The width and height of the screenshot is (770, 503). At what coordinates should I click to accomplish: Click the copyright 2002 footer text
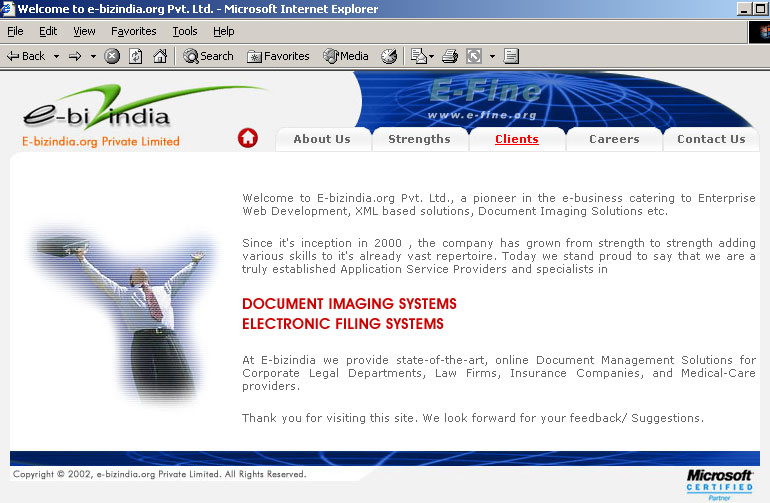click(160, 474)
